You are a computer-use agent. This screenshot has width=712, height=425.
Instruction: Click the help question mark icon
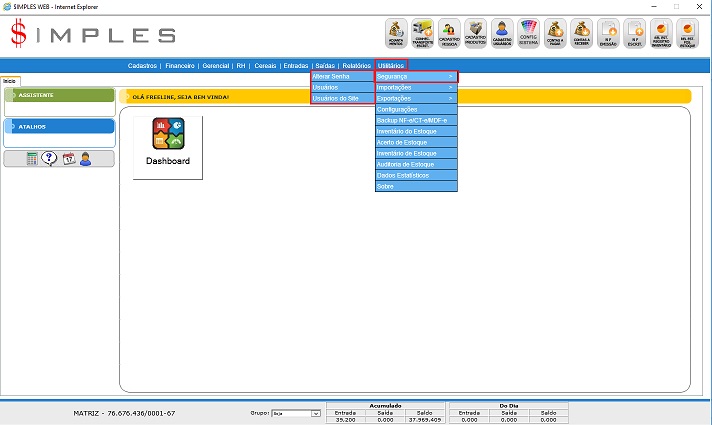click(49, 158)
